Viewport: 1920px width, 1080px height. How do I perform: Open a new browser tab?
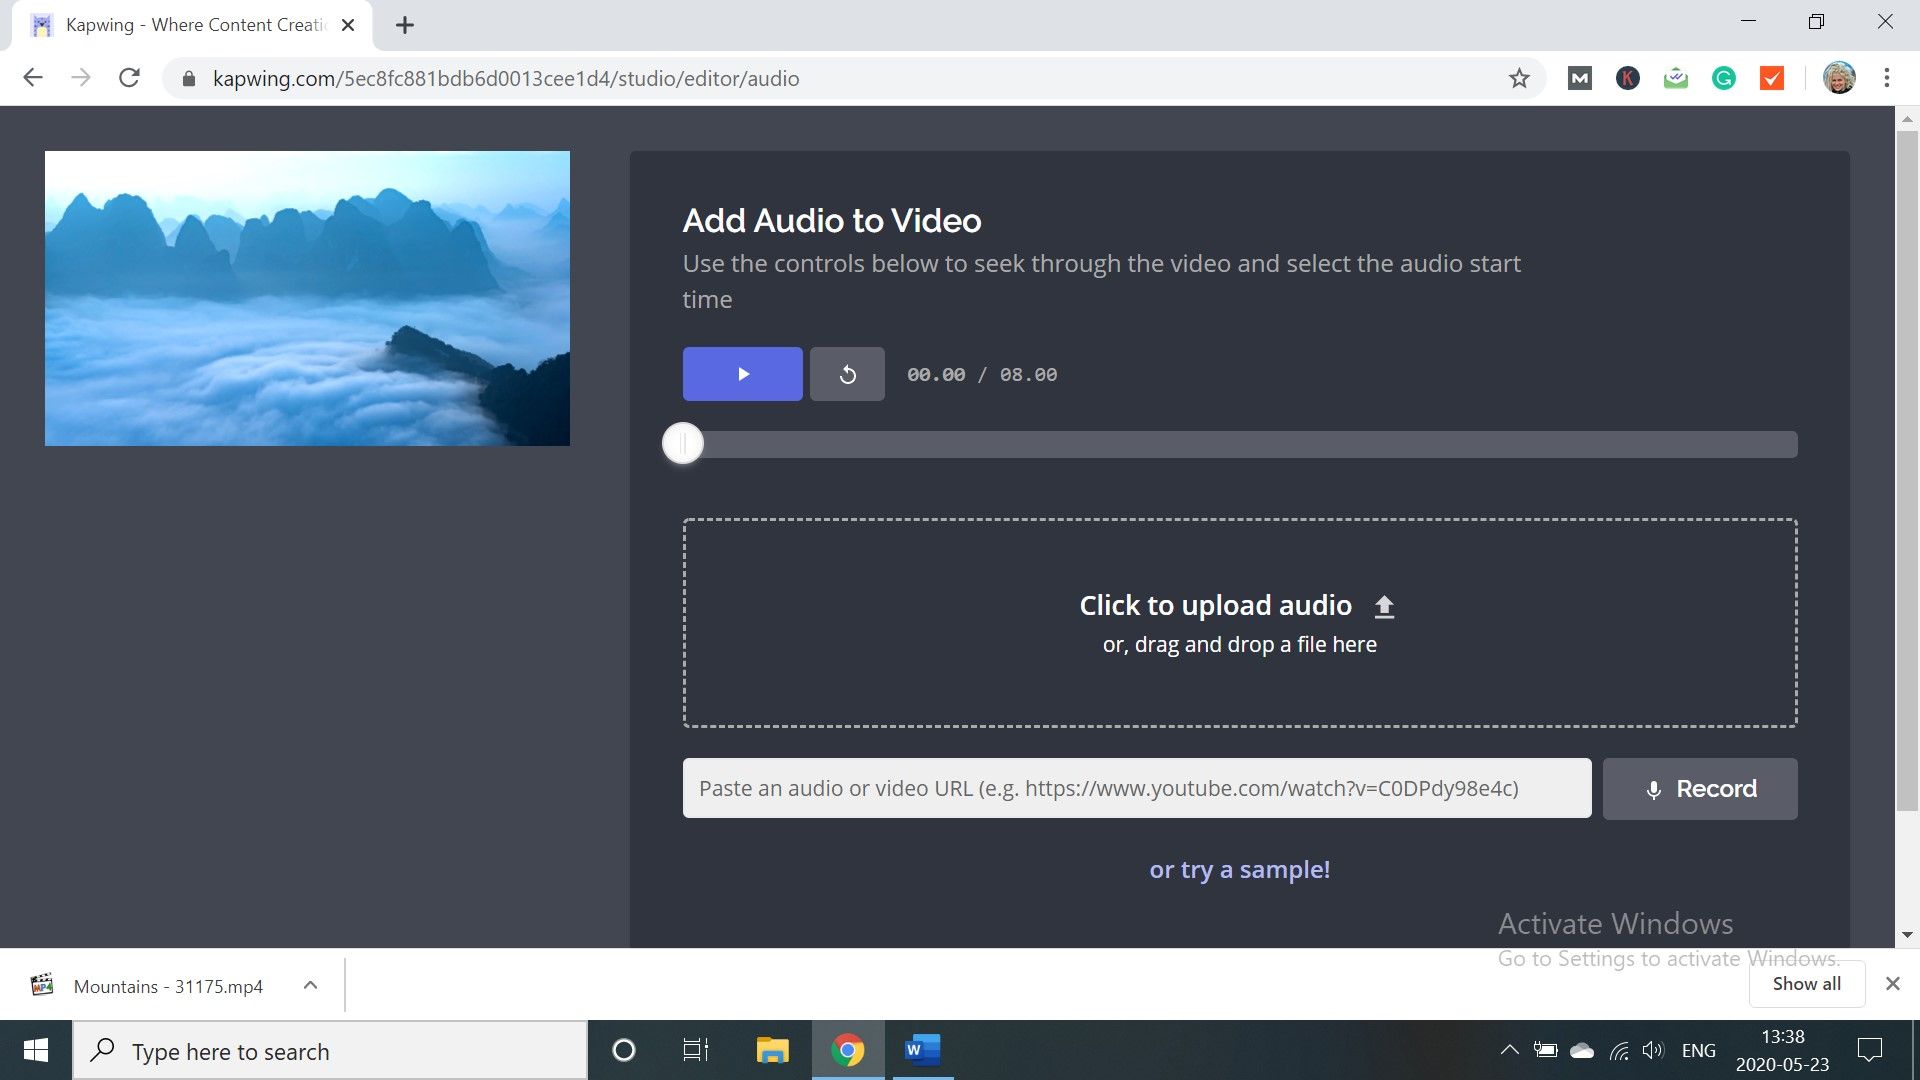(x=404, y=25)
